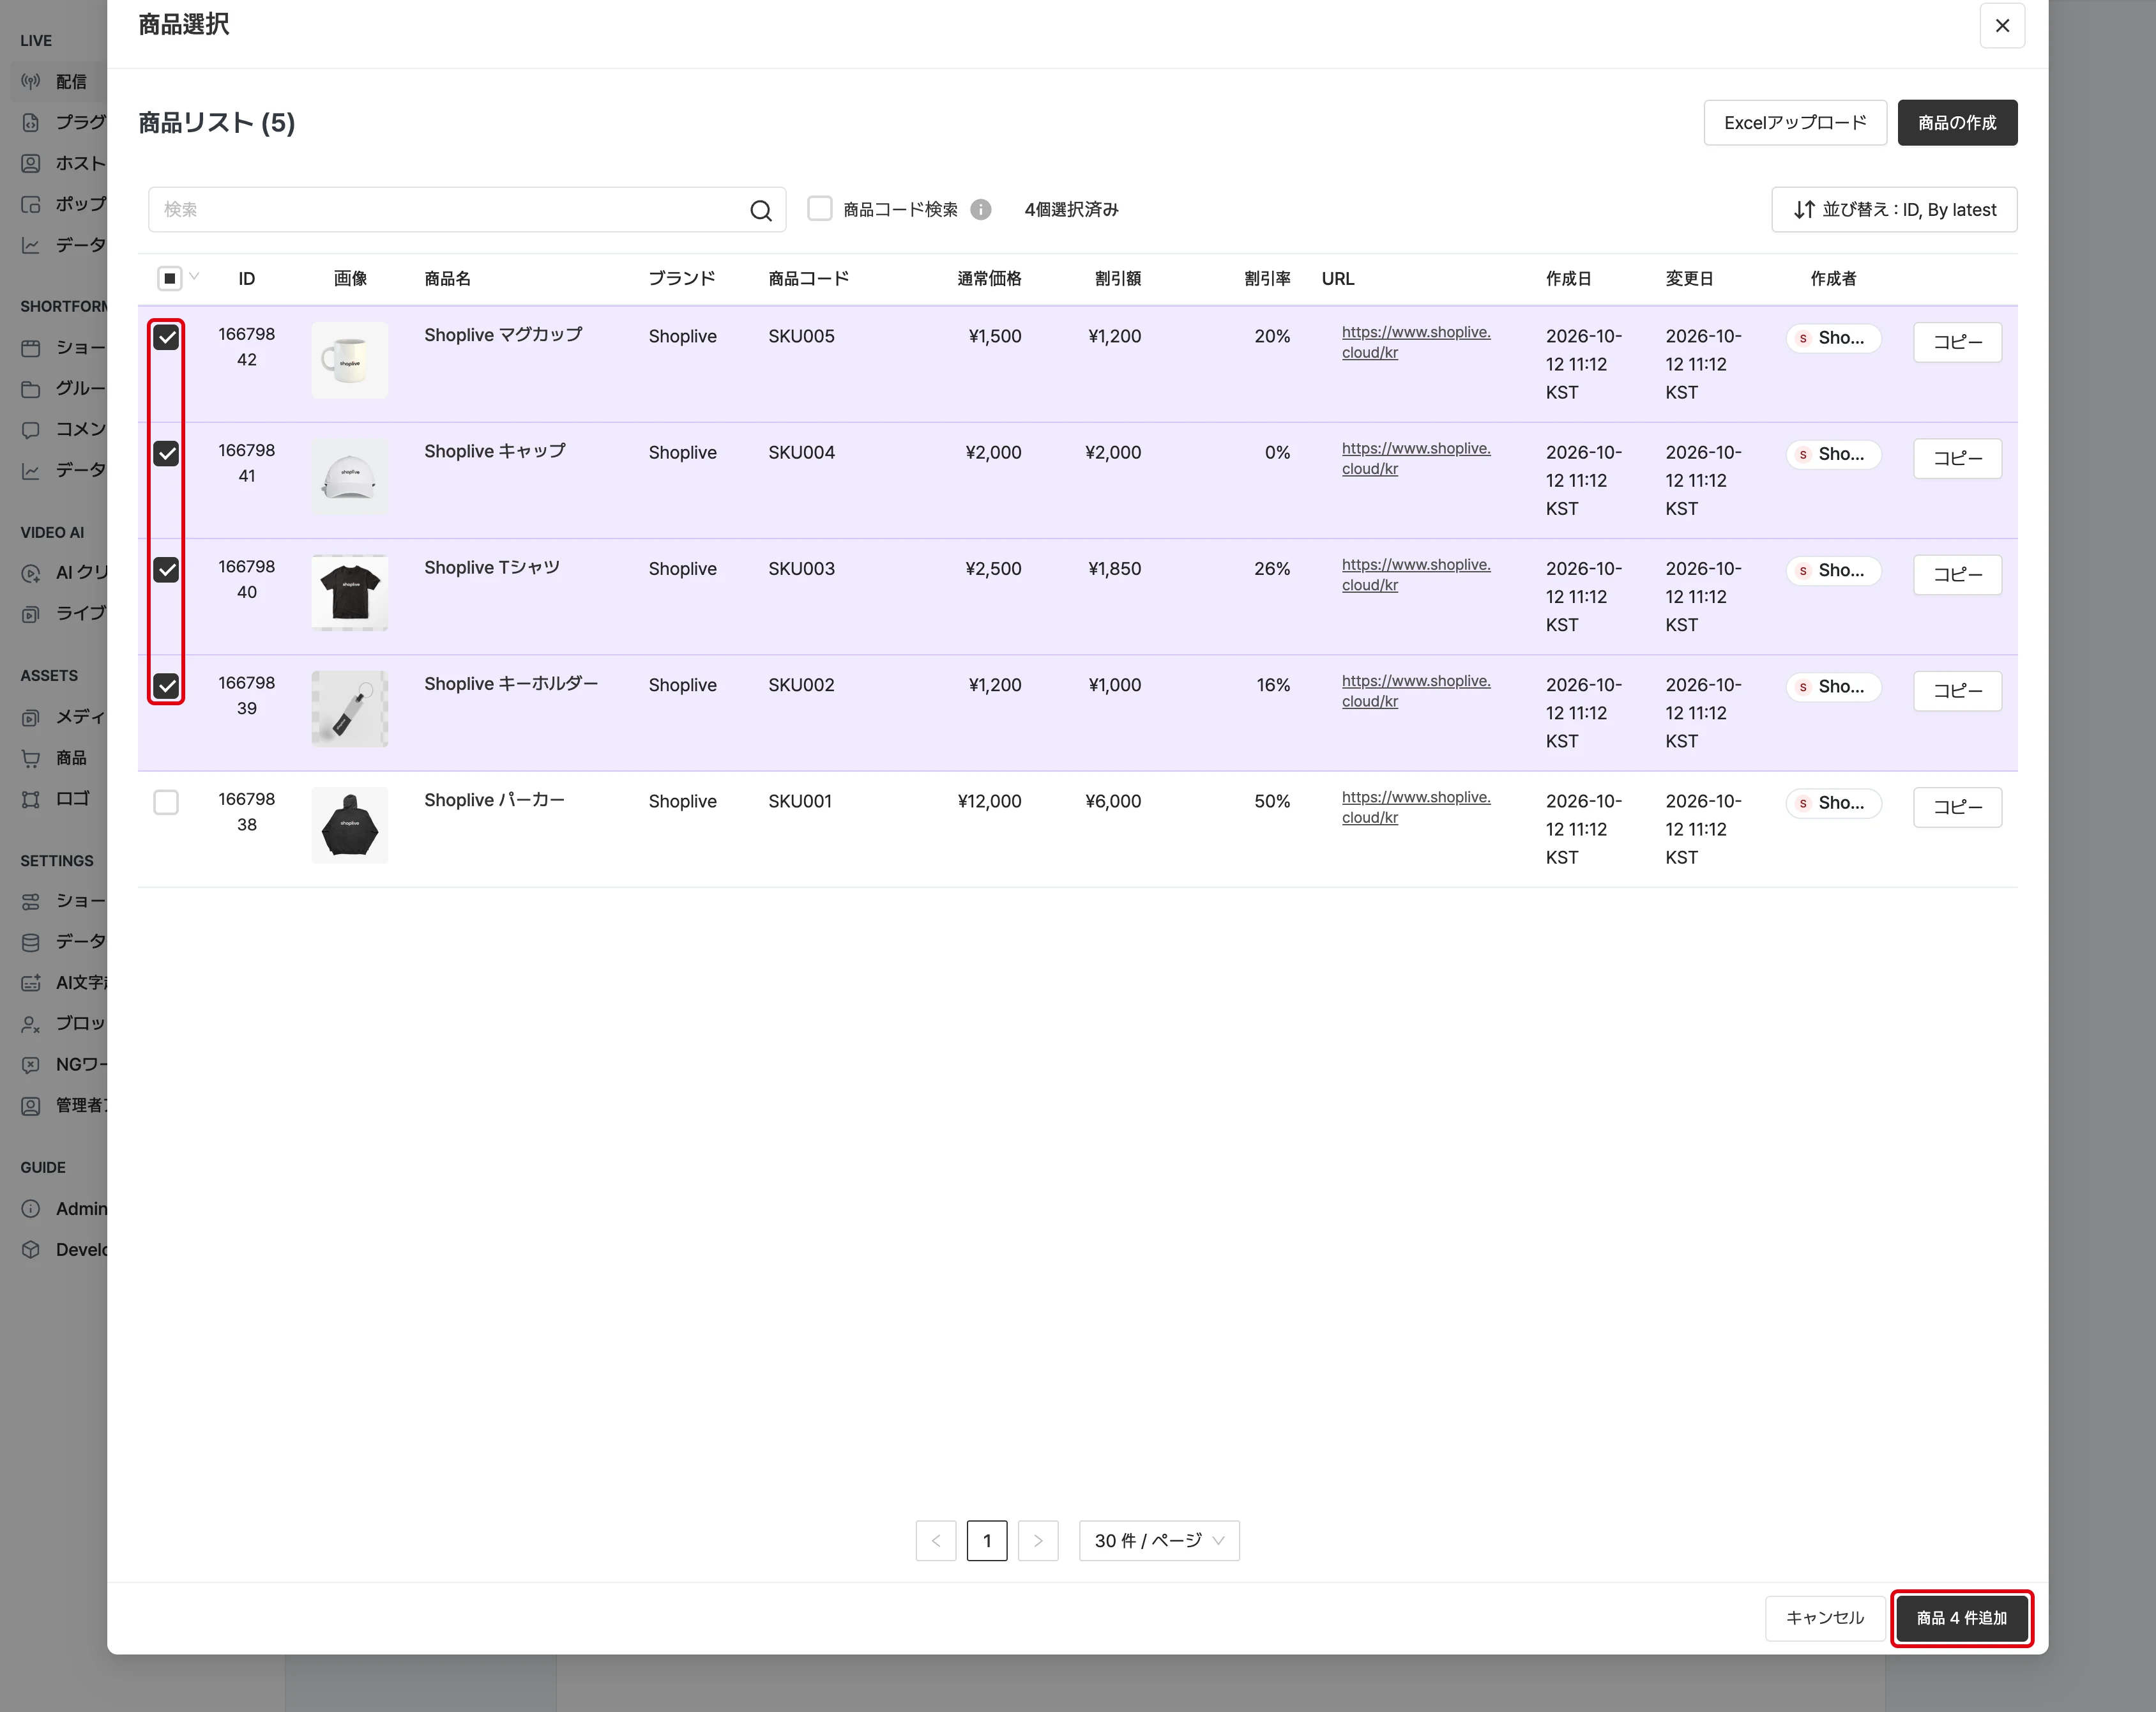The width and height of the screenshot is (2156, 1712).
Task: Toggle the select-all header checkbox
Action: [x=169, y=278]
